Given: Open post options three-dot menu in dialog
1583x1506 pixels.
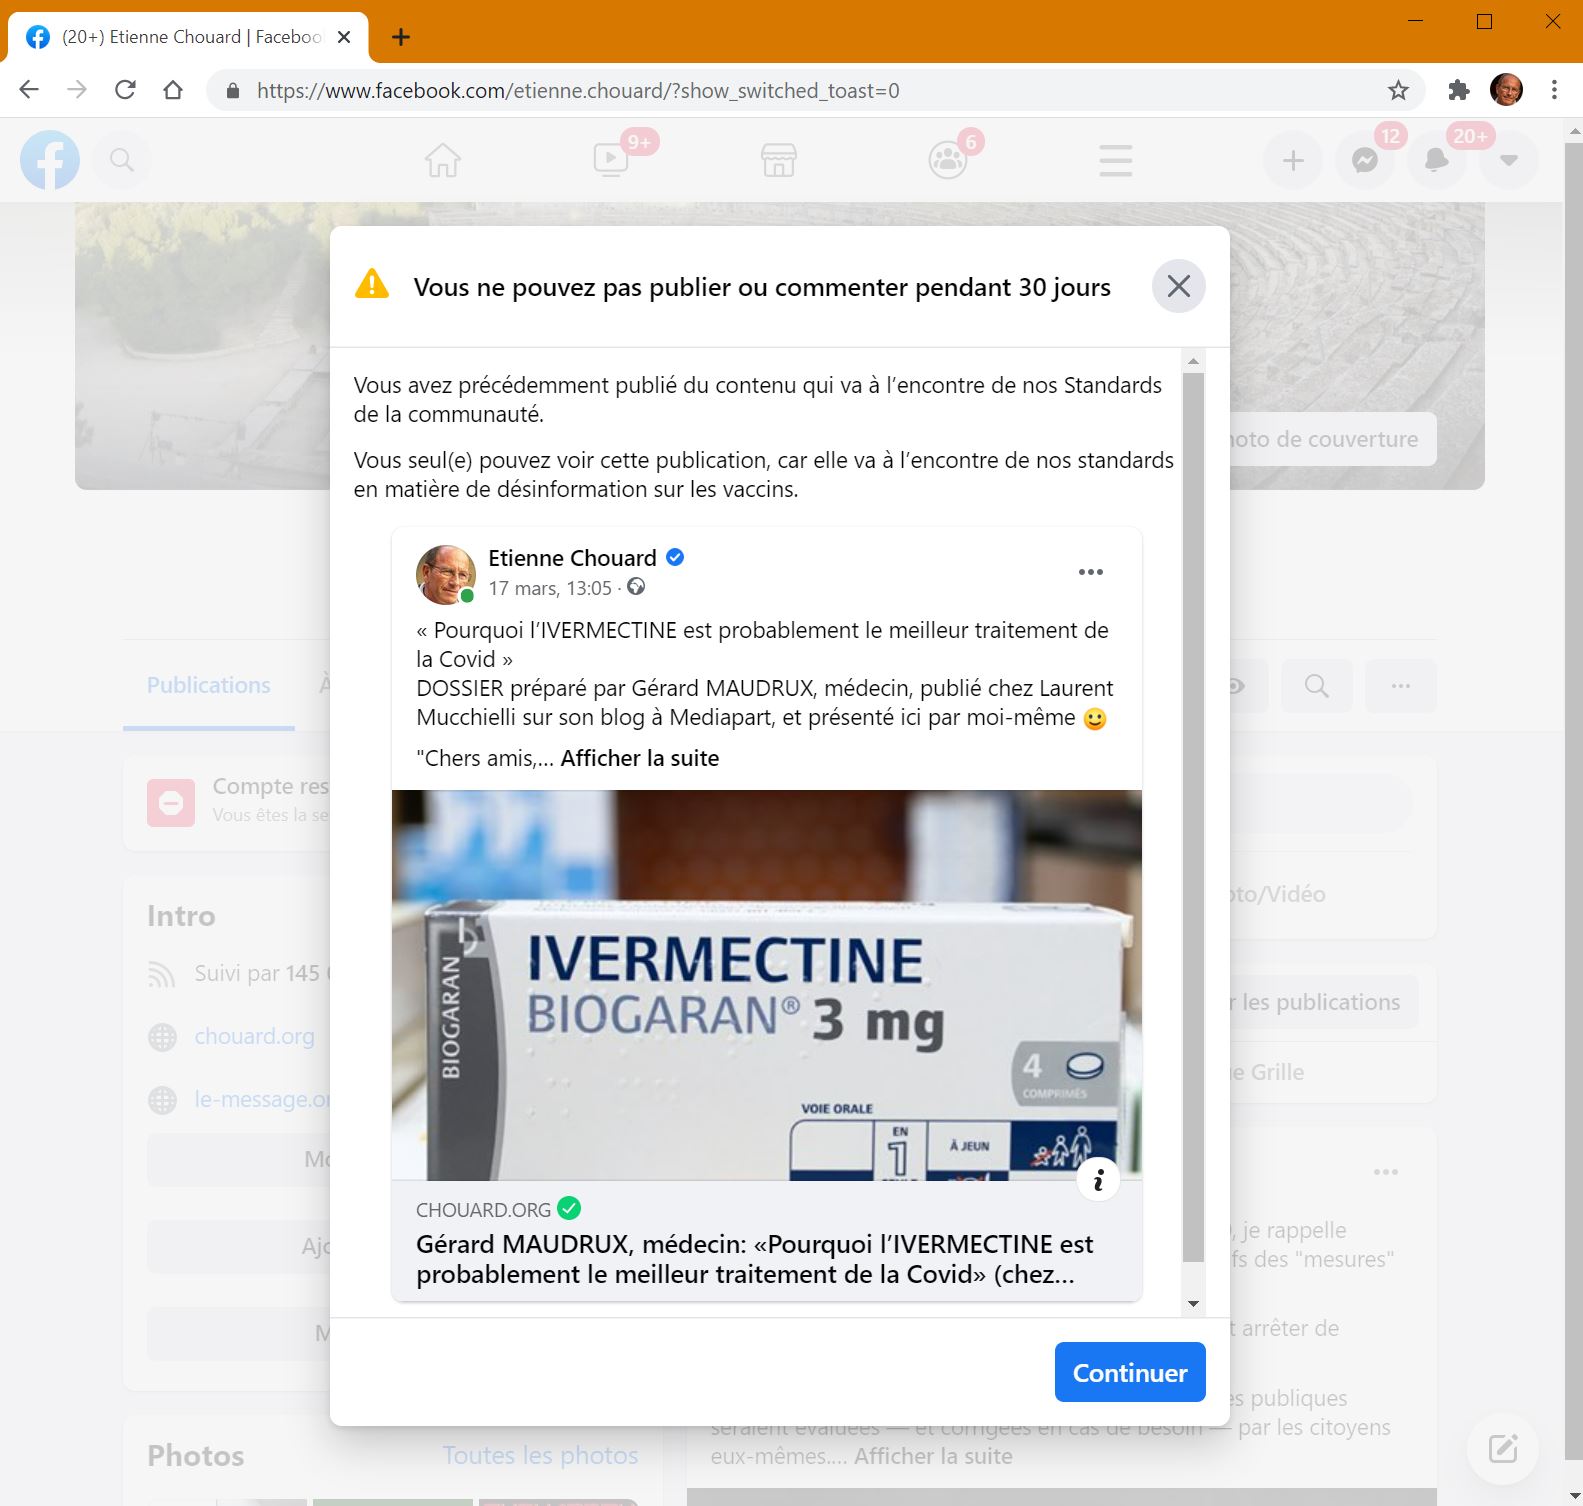Looking at the screenshot, I should [x=1091, y=572].
